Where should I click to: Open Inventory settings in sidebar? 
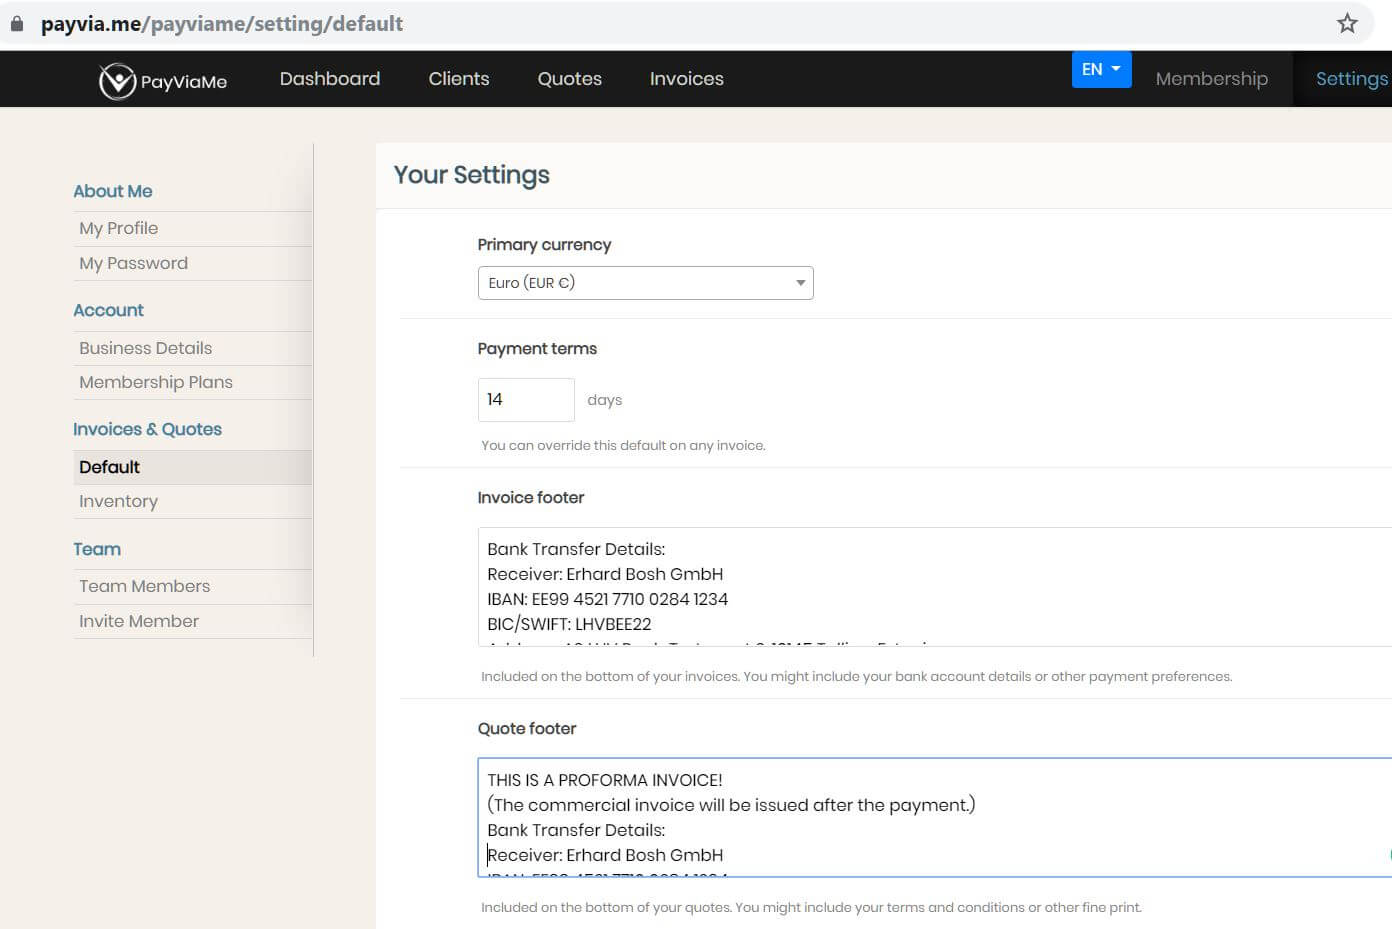(x=192, y=501)
